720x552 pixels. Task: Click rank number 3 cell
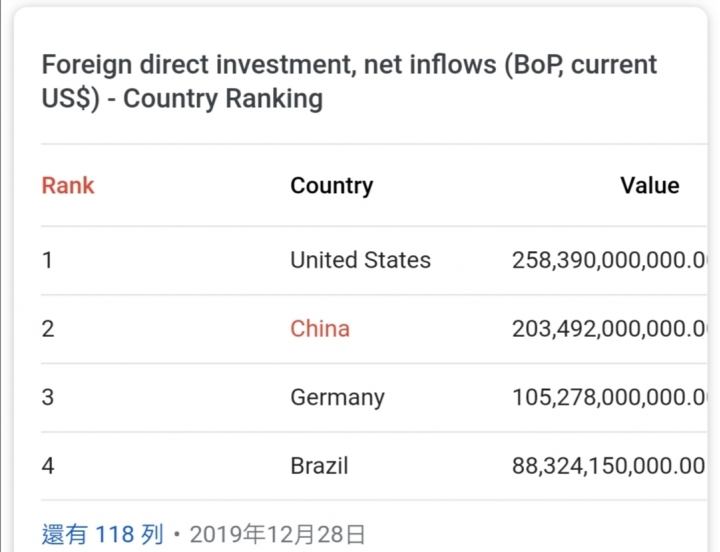pyautogui.click(x=48, y=397)
